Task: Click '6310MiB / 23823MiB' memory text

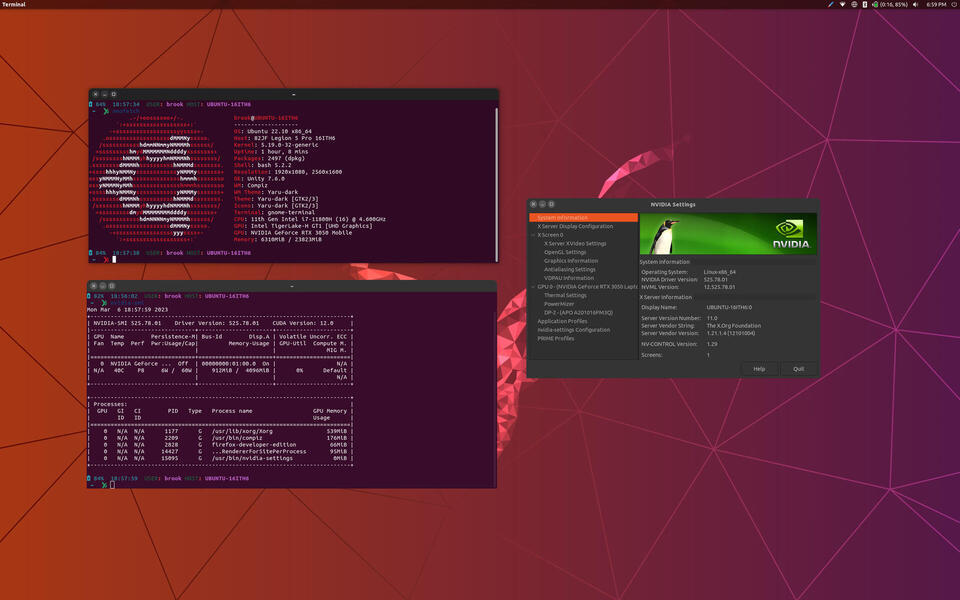Action: click(x=291, y=239)
